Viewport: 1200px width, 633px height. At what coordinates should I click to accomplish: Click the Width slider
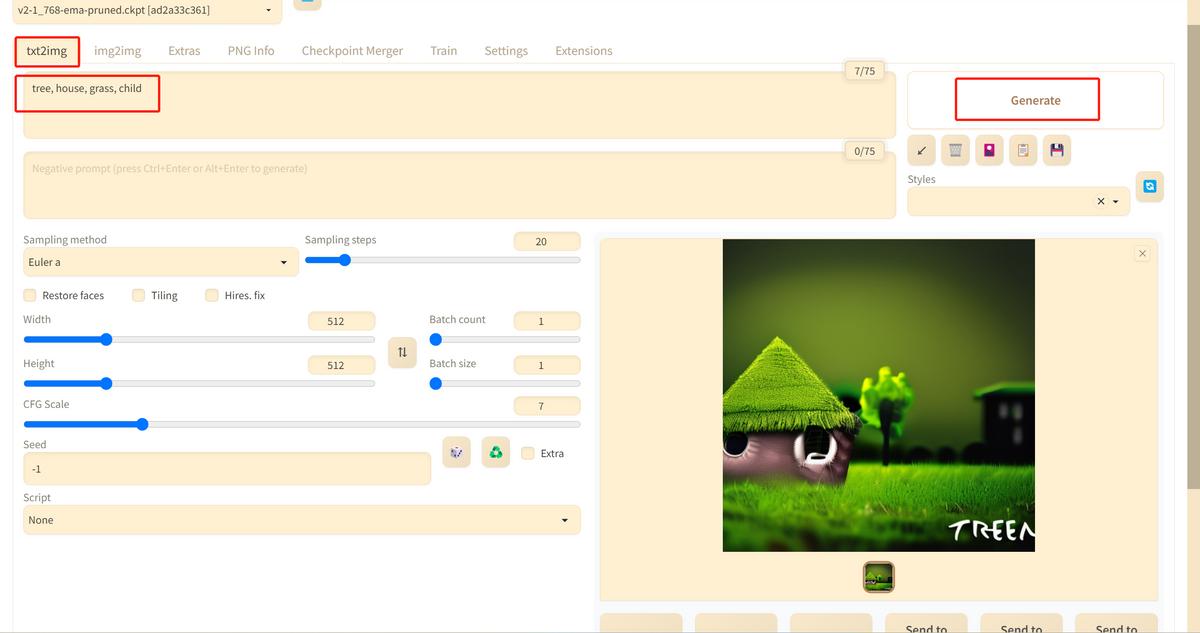point(199,339)
